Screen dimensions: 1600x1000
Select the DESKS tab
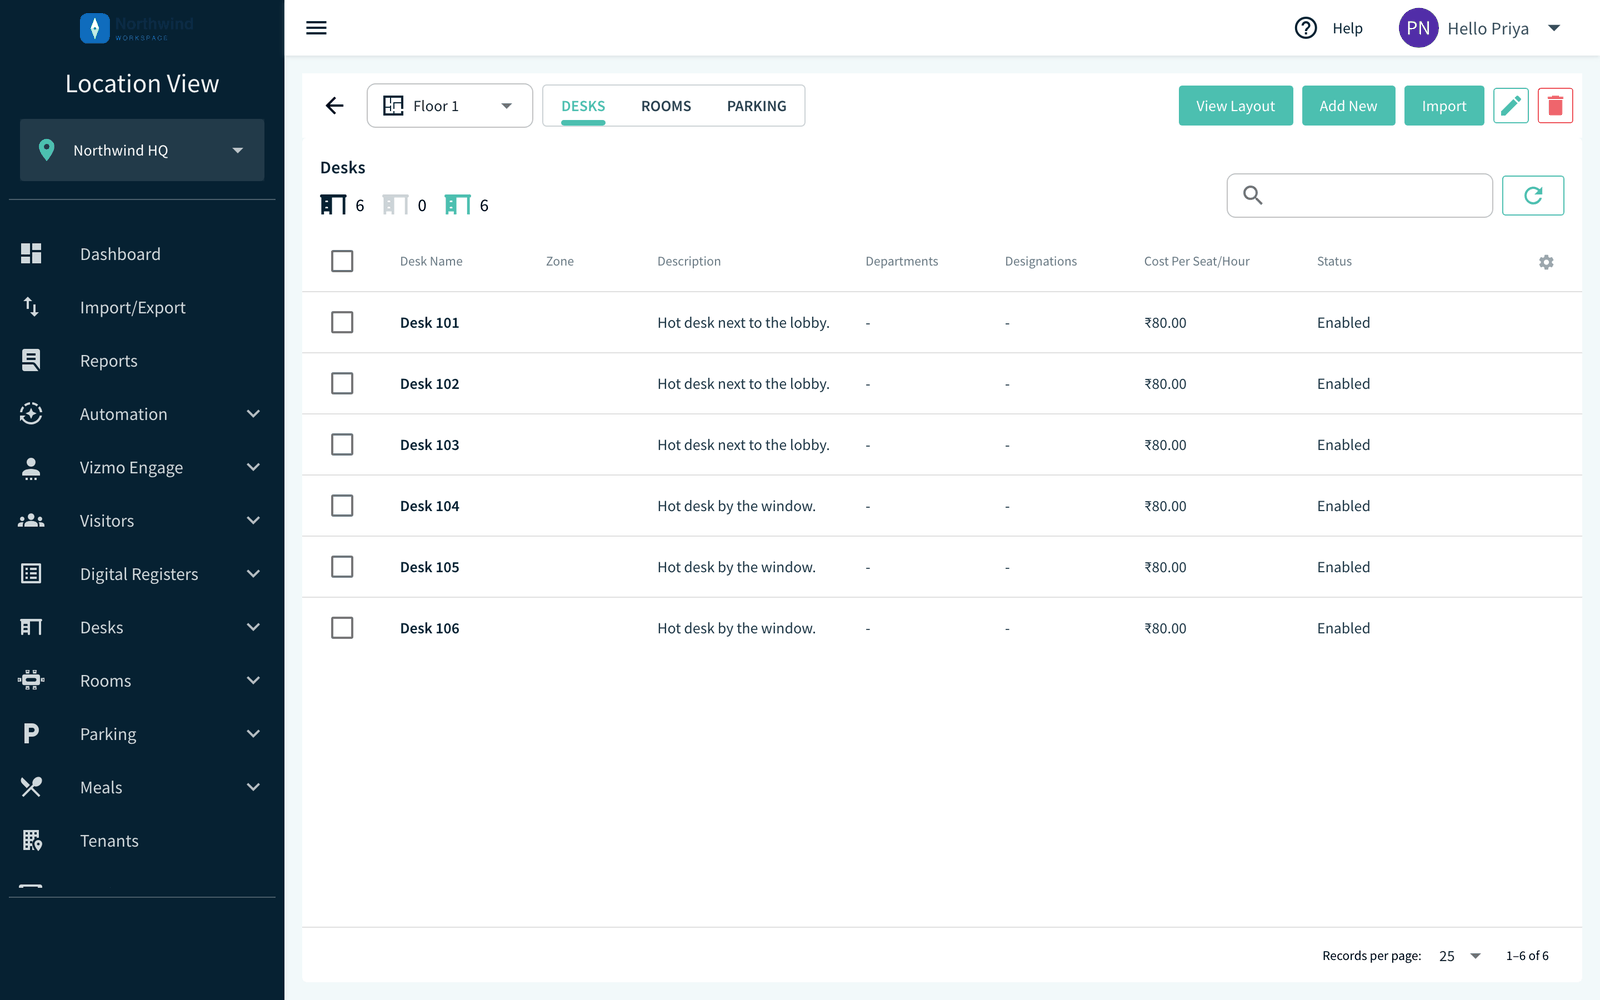point(583,106)
